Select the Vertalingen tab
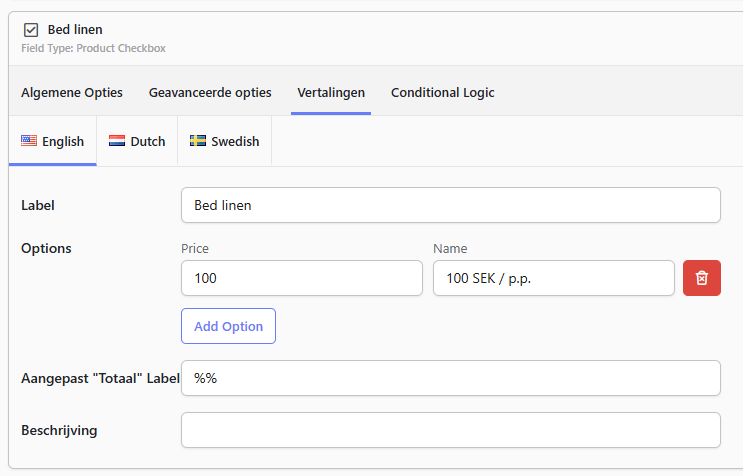Screen dimensions: 743x476 [x=331, y=92]
